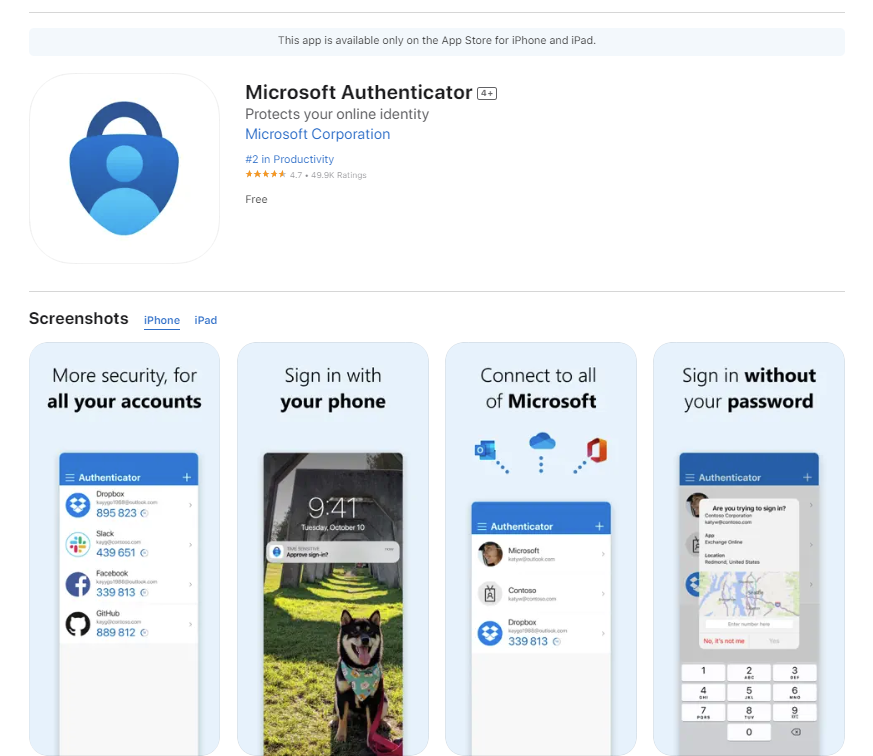Click the Microsoft Authenticator app icon

tap(124, 168)
